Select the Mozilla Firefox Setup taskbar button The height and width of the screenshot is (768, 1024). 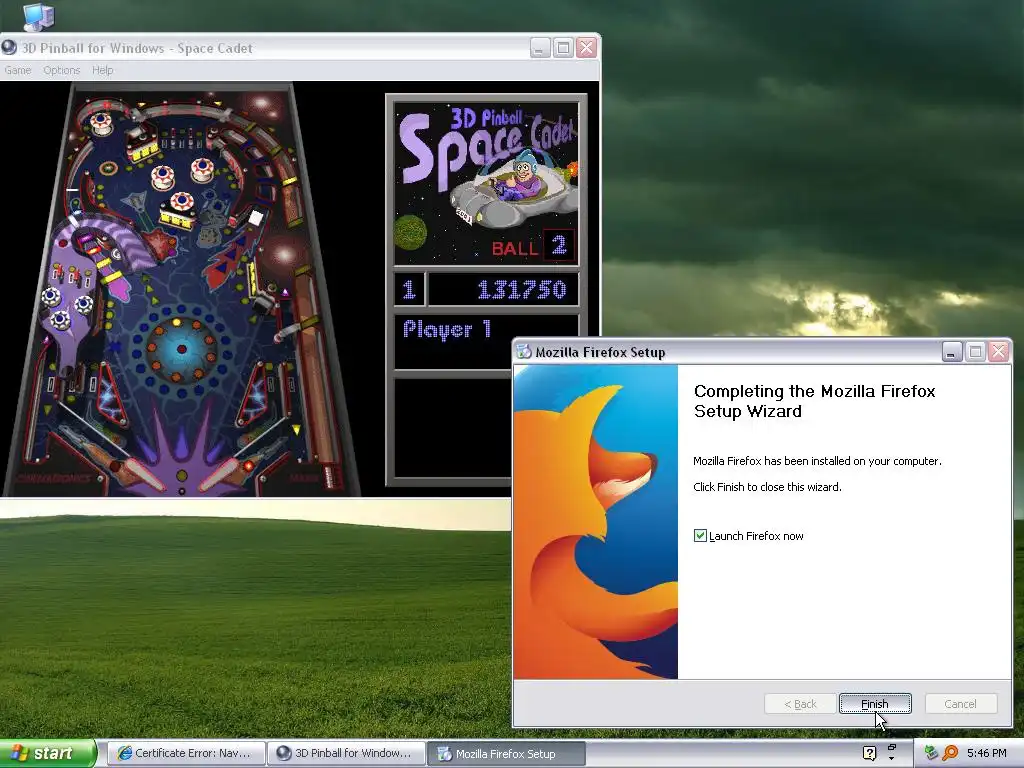(506, 753)
